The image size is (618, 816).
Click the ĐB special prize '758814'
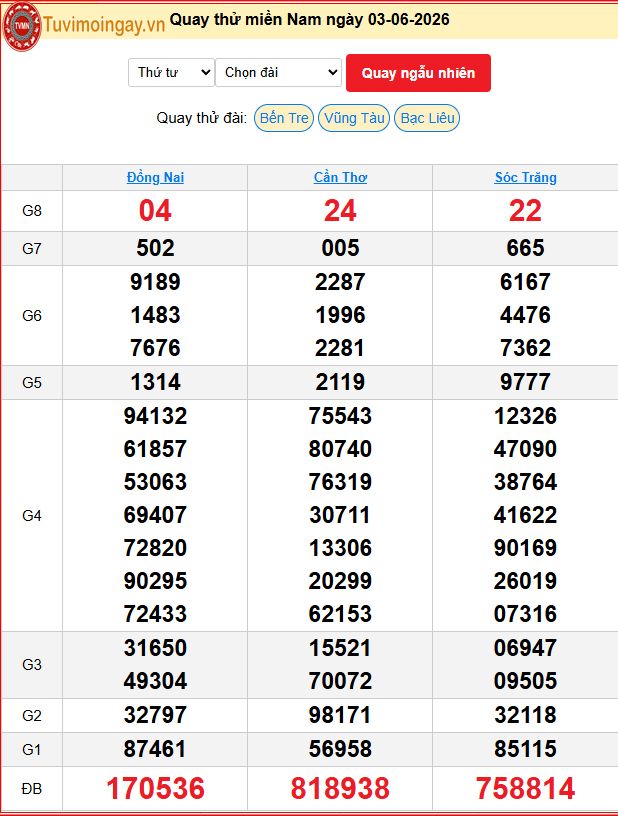[x=525, y=788]
